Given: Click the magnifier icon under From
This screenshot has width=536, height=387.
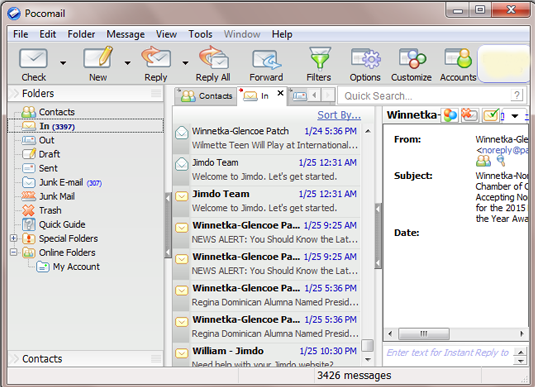Looking at the screenshot, I should [501, 161].
